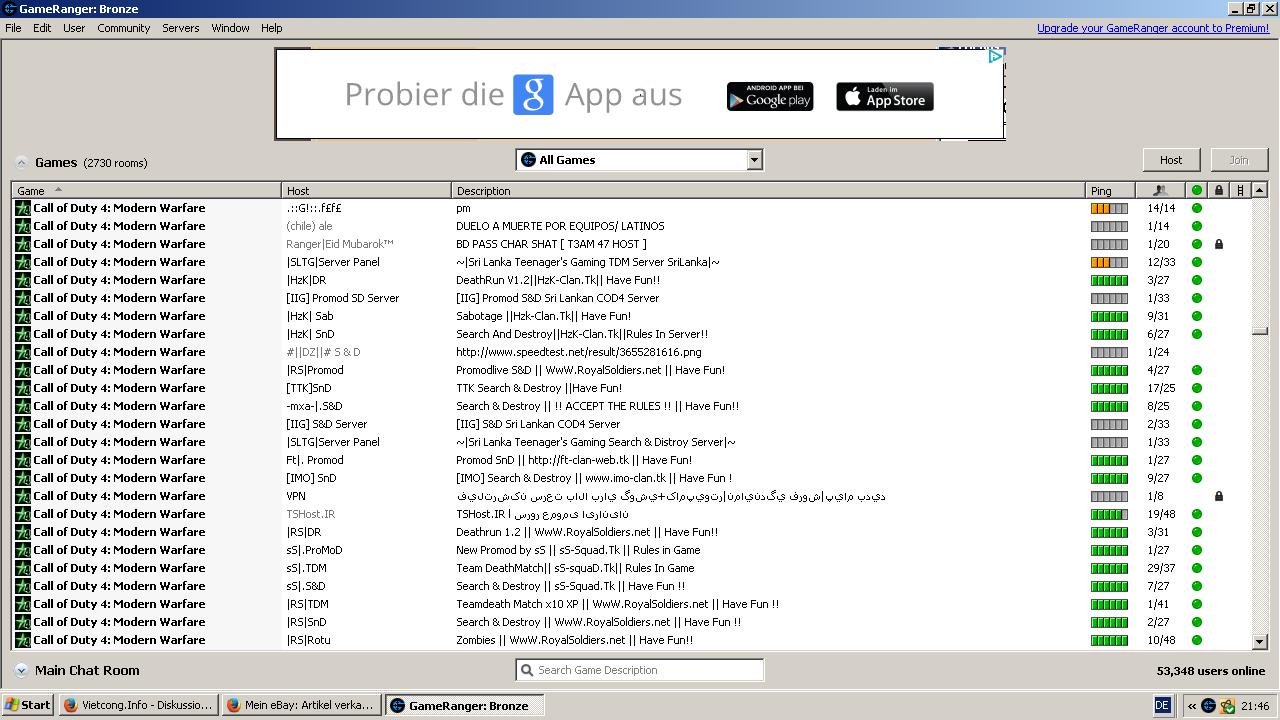
Task: Open the File menu
Action: (x=13, y=28)
